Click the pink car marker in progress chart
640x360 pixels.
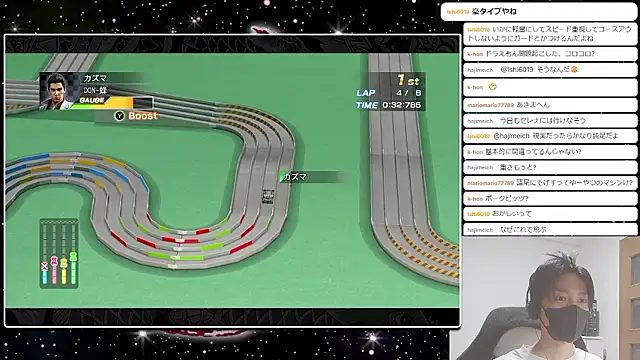[x=54, y=261]
